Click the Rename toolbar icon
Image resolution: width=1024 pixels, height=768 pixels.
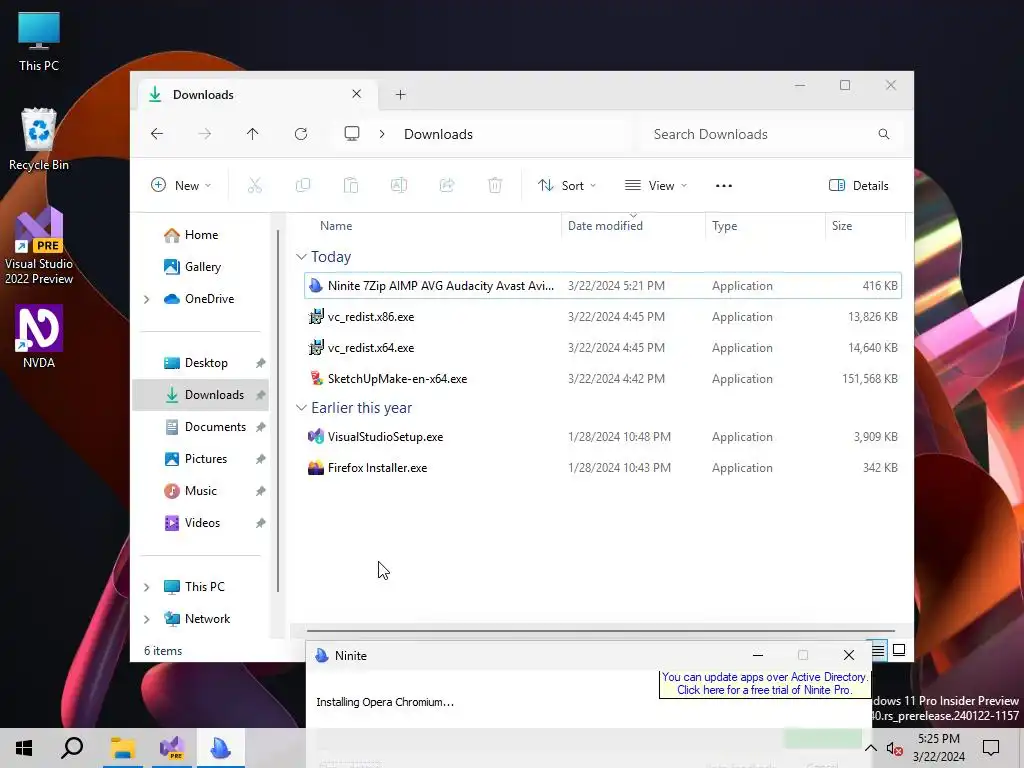[399, 185]
